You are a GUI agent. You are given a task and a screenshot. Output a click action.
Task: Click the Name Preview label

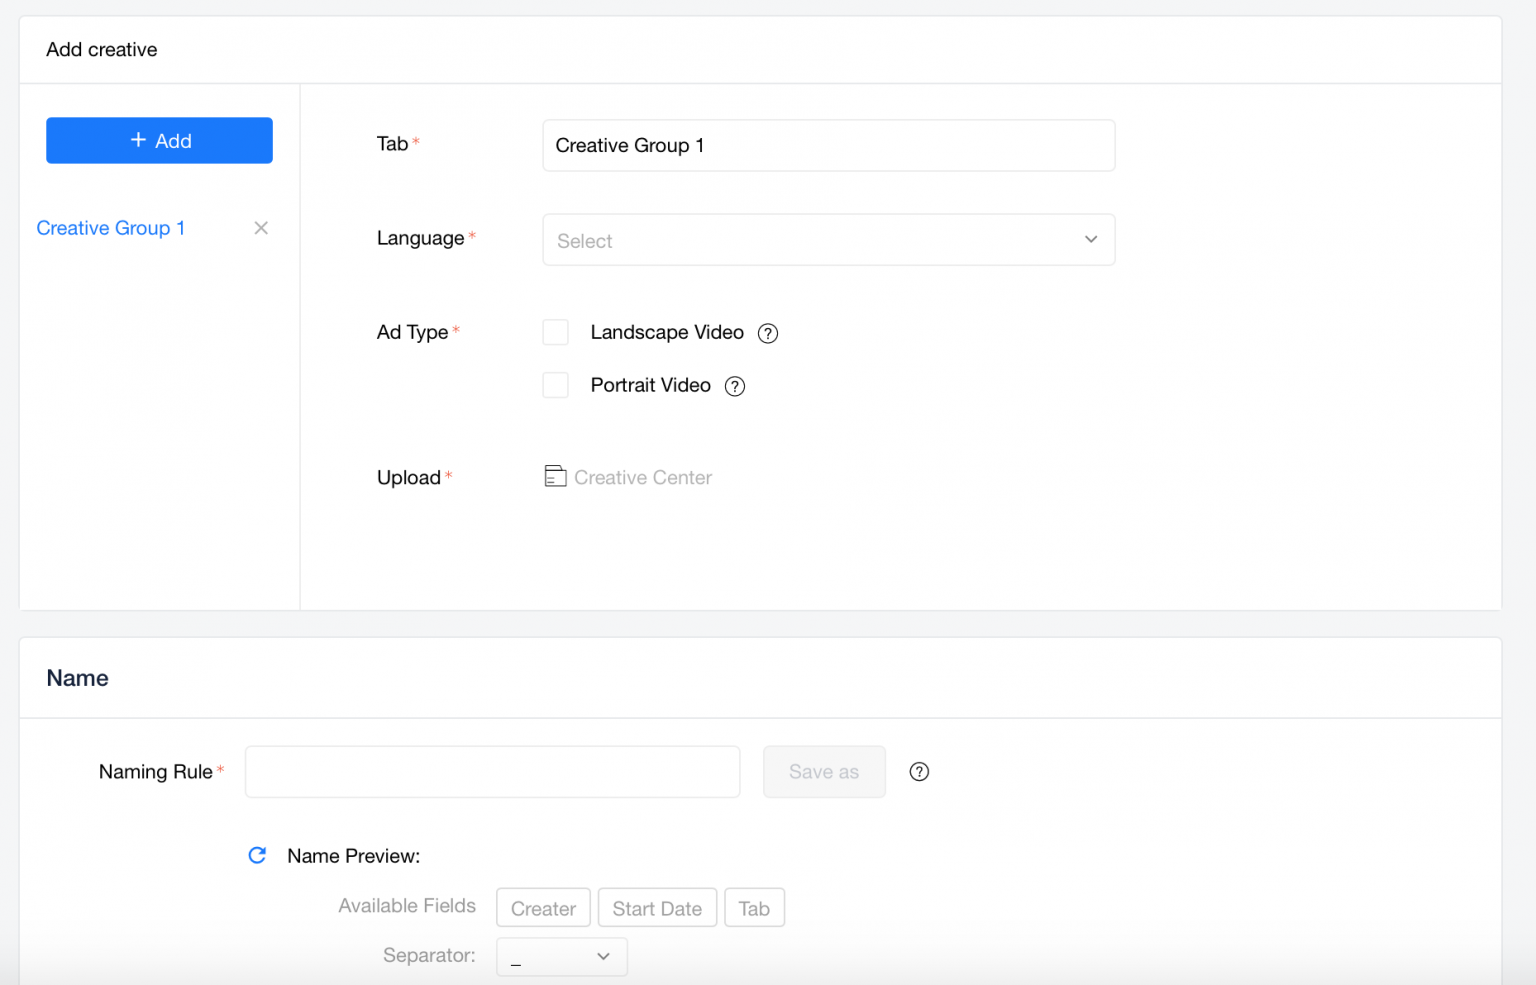[354, 856]
